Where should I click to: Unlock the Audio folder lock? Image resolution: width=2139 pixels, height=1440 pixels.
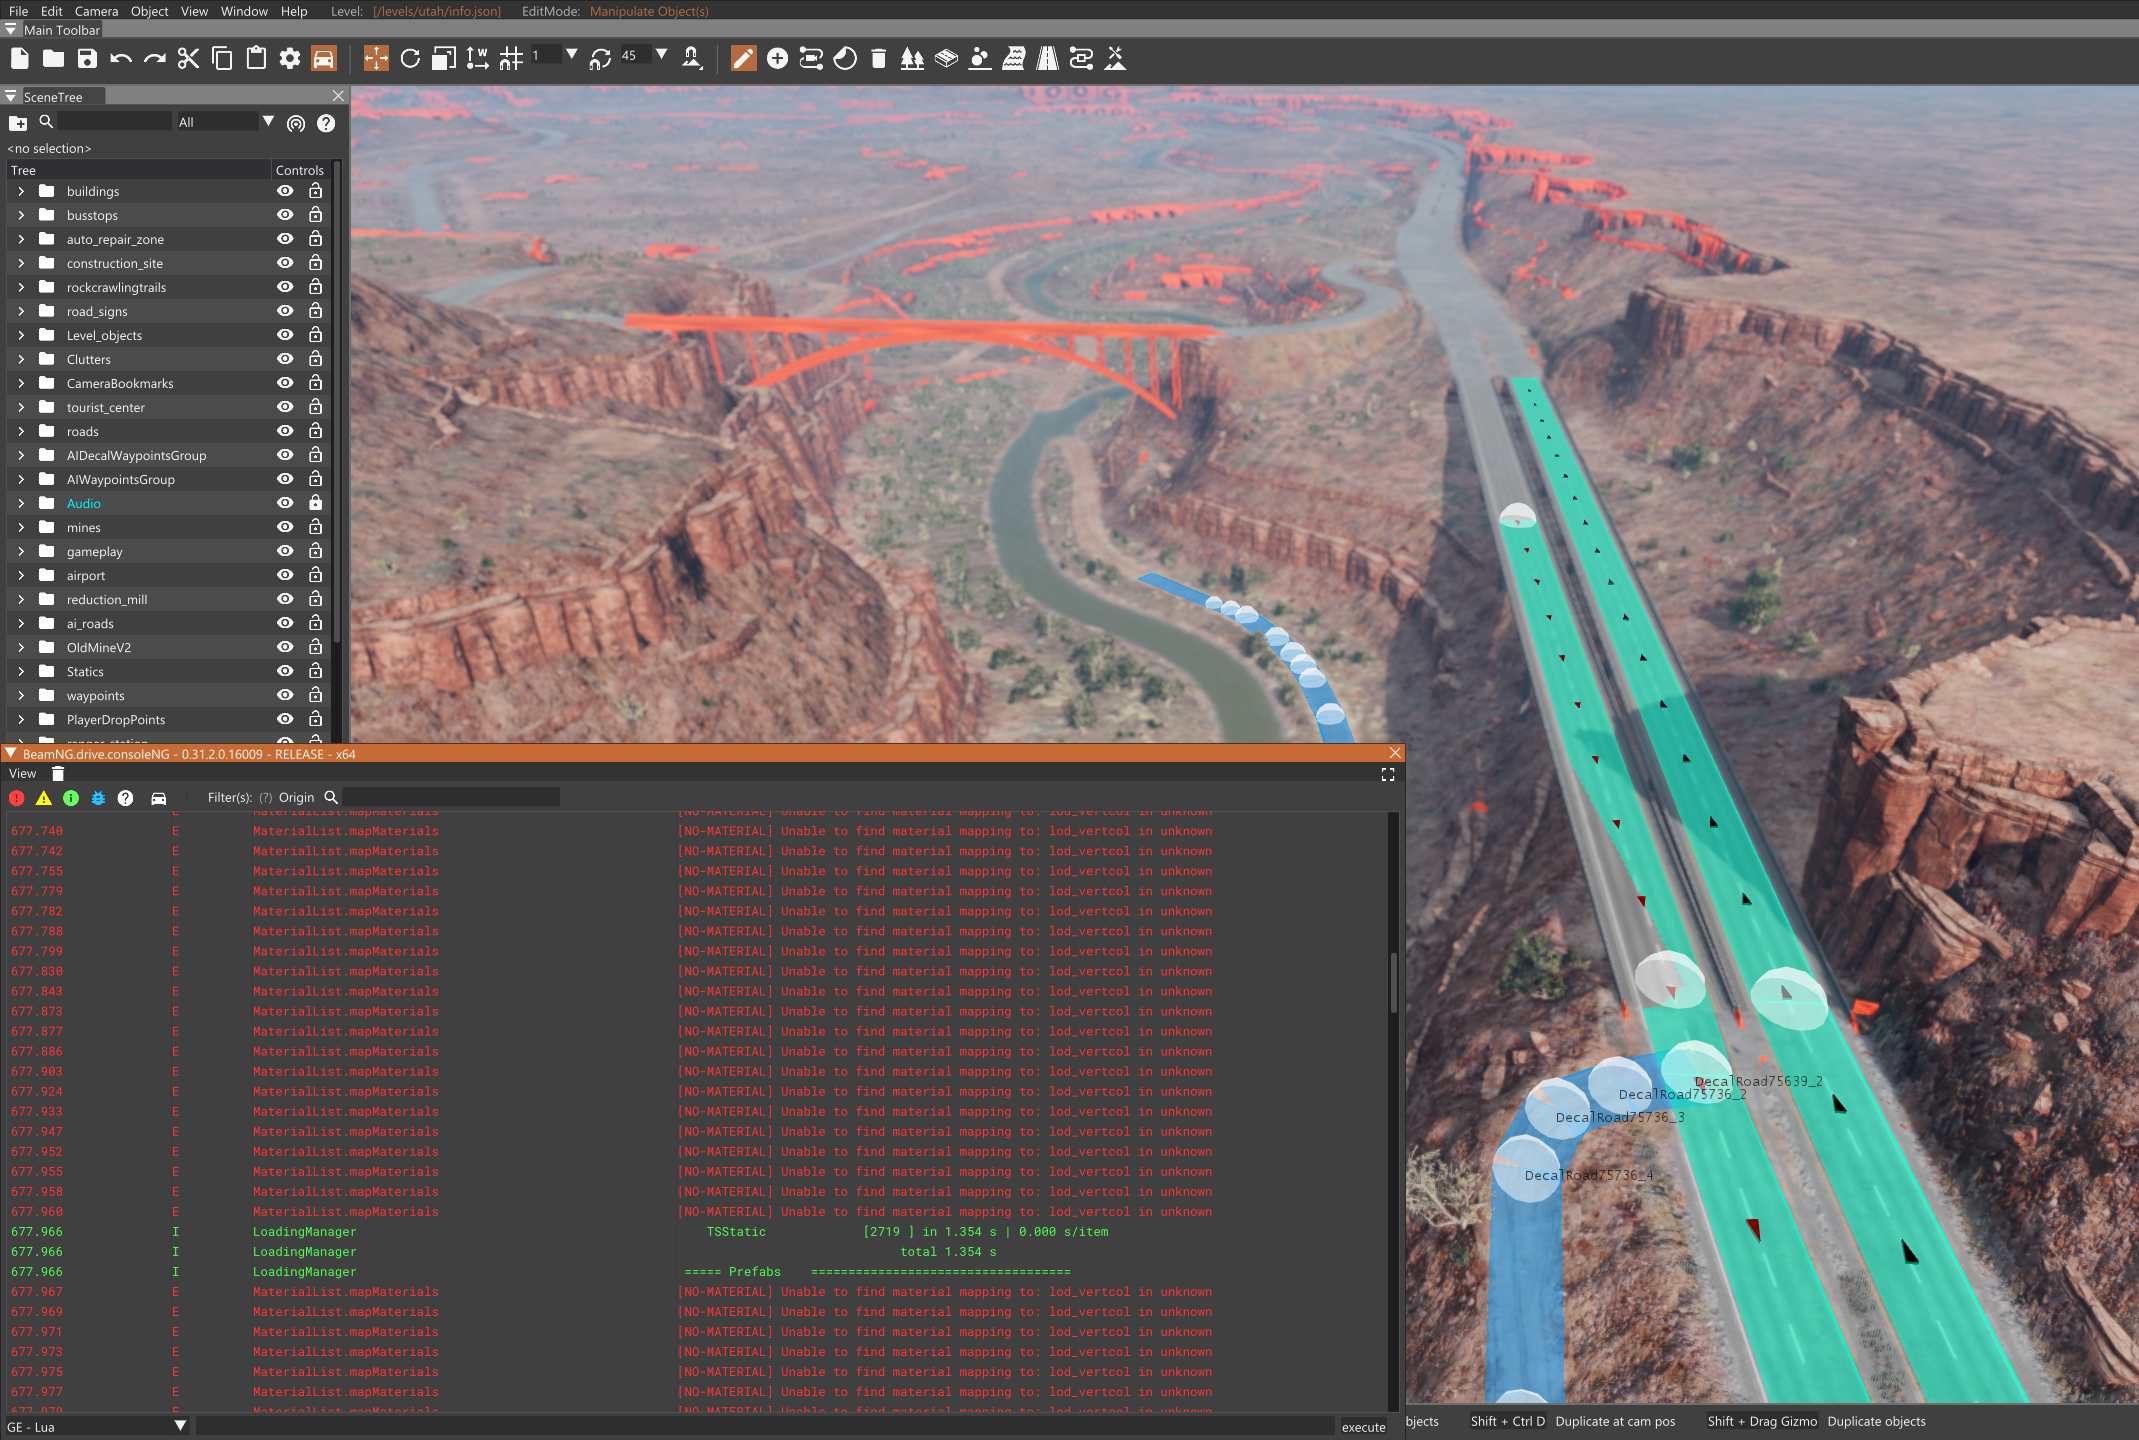point(315,503)
